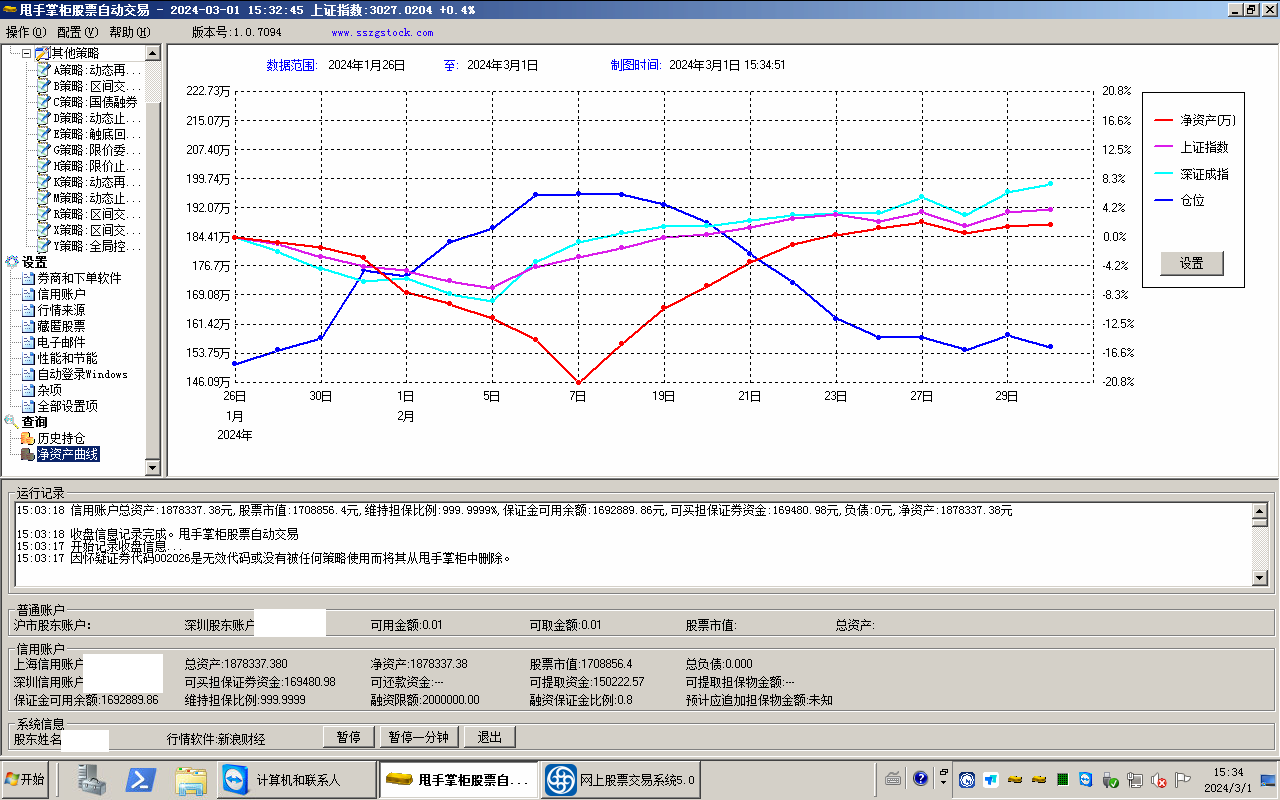Click the C策略 国债融券 strategy icon
Screen dimensions: 1280x800
(43, 102)
